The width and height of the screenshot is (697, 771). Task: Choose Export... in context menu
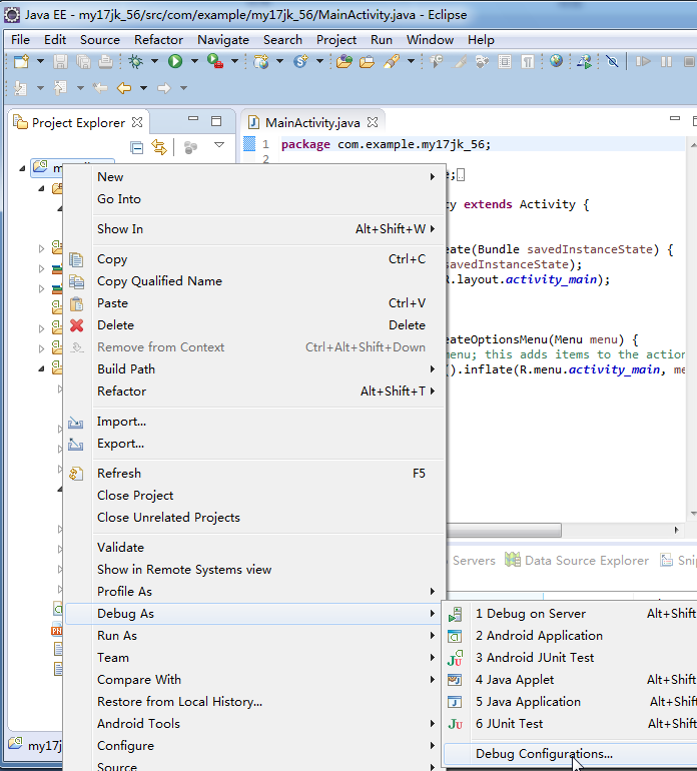click(x=255, y=444)
